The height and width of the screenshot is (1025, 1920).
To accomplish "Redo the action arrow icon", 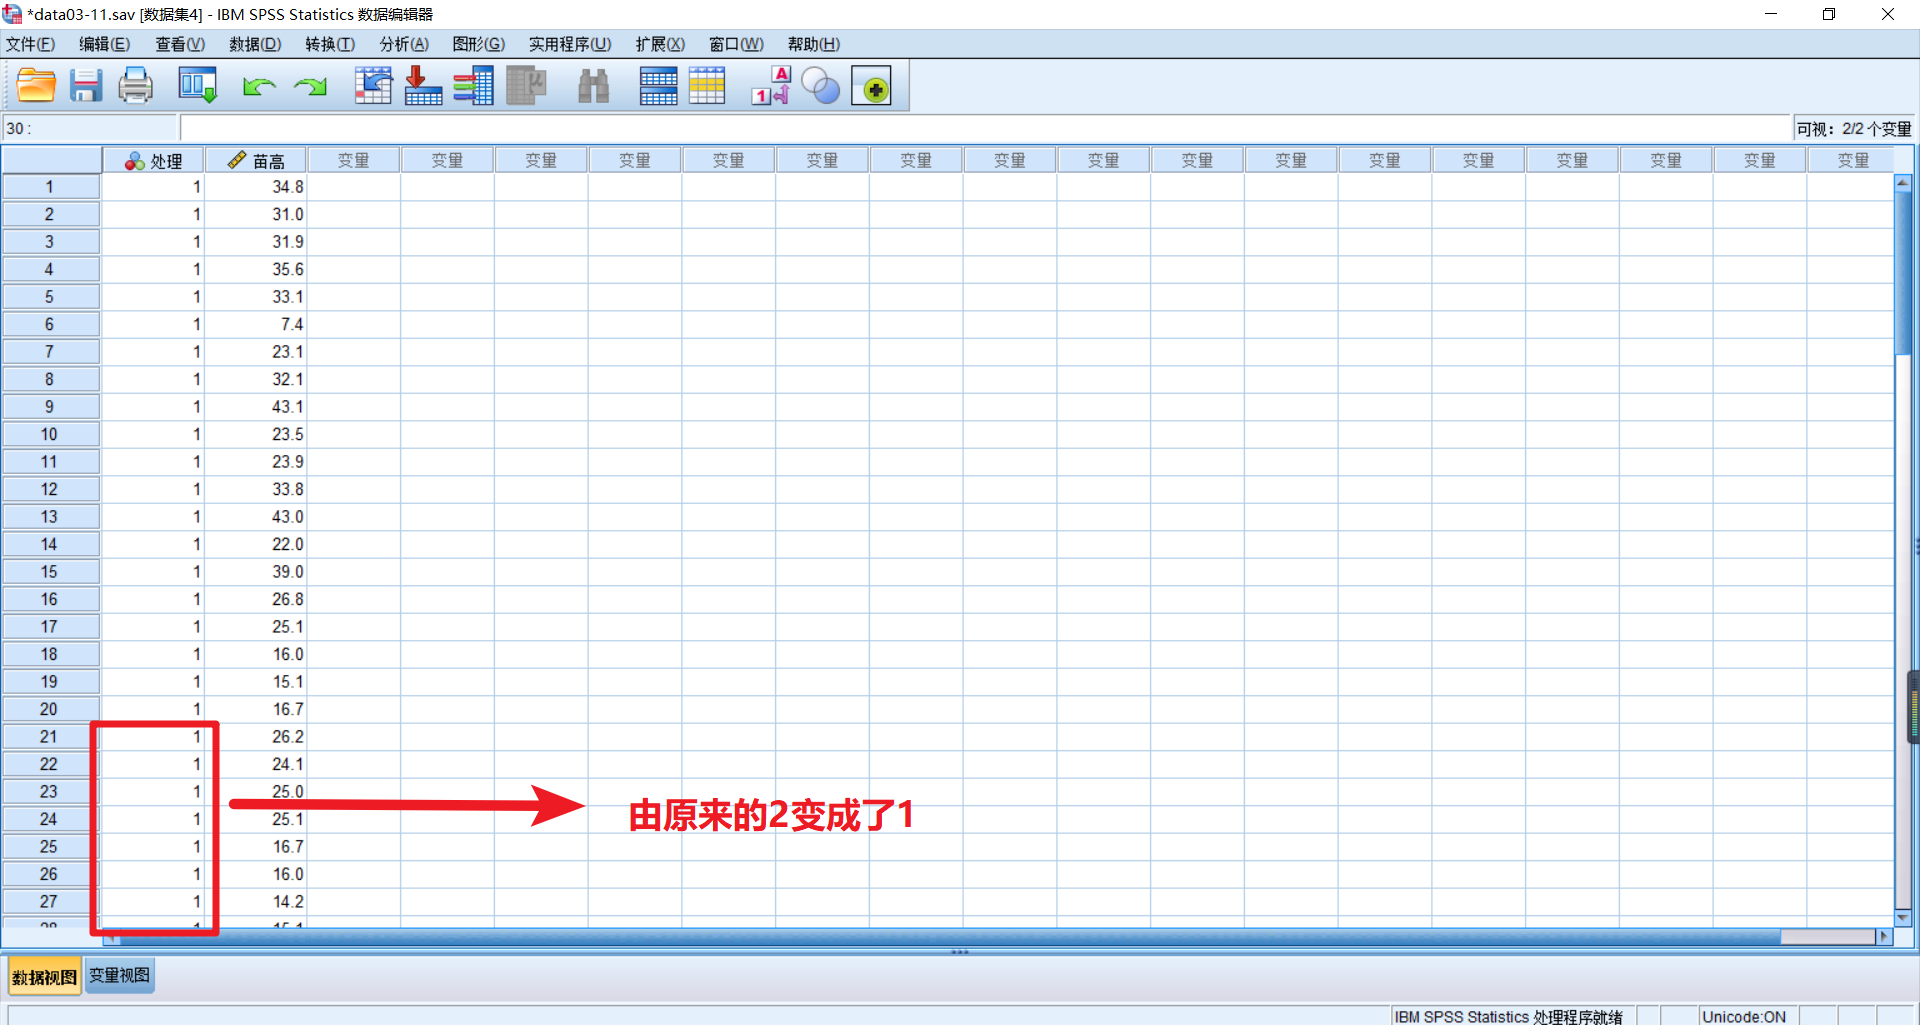I will point(311,87).
